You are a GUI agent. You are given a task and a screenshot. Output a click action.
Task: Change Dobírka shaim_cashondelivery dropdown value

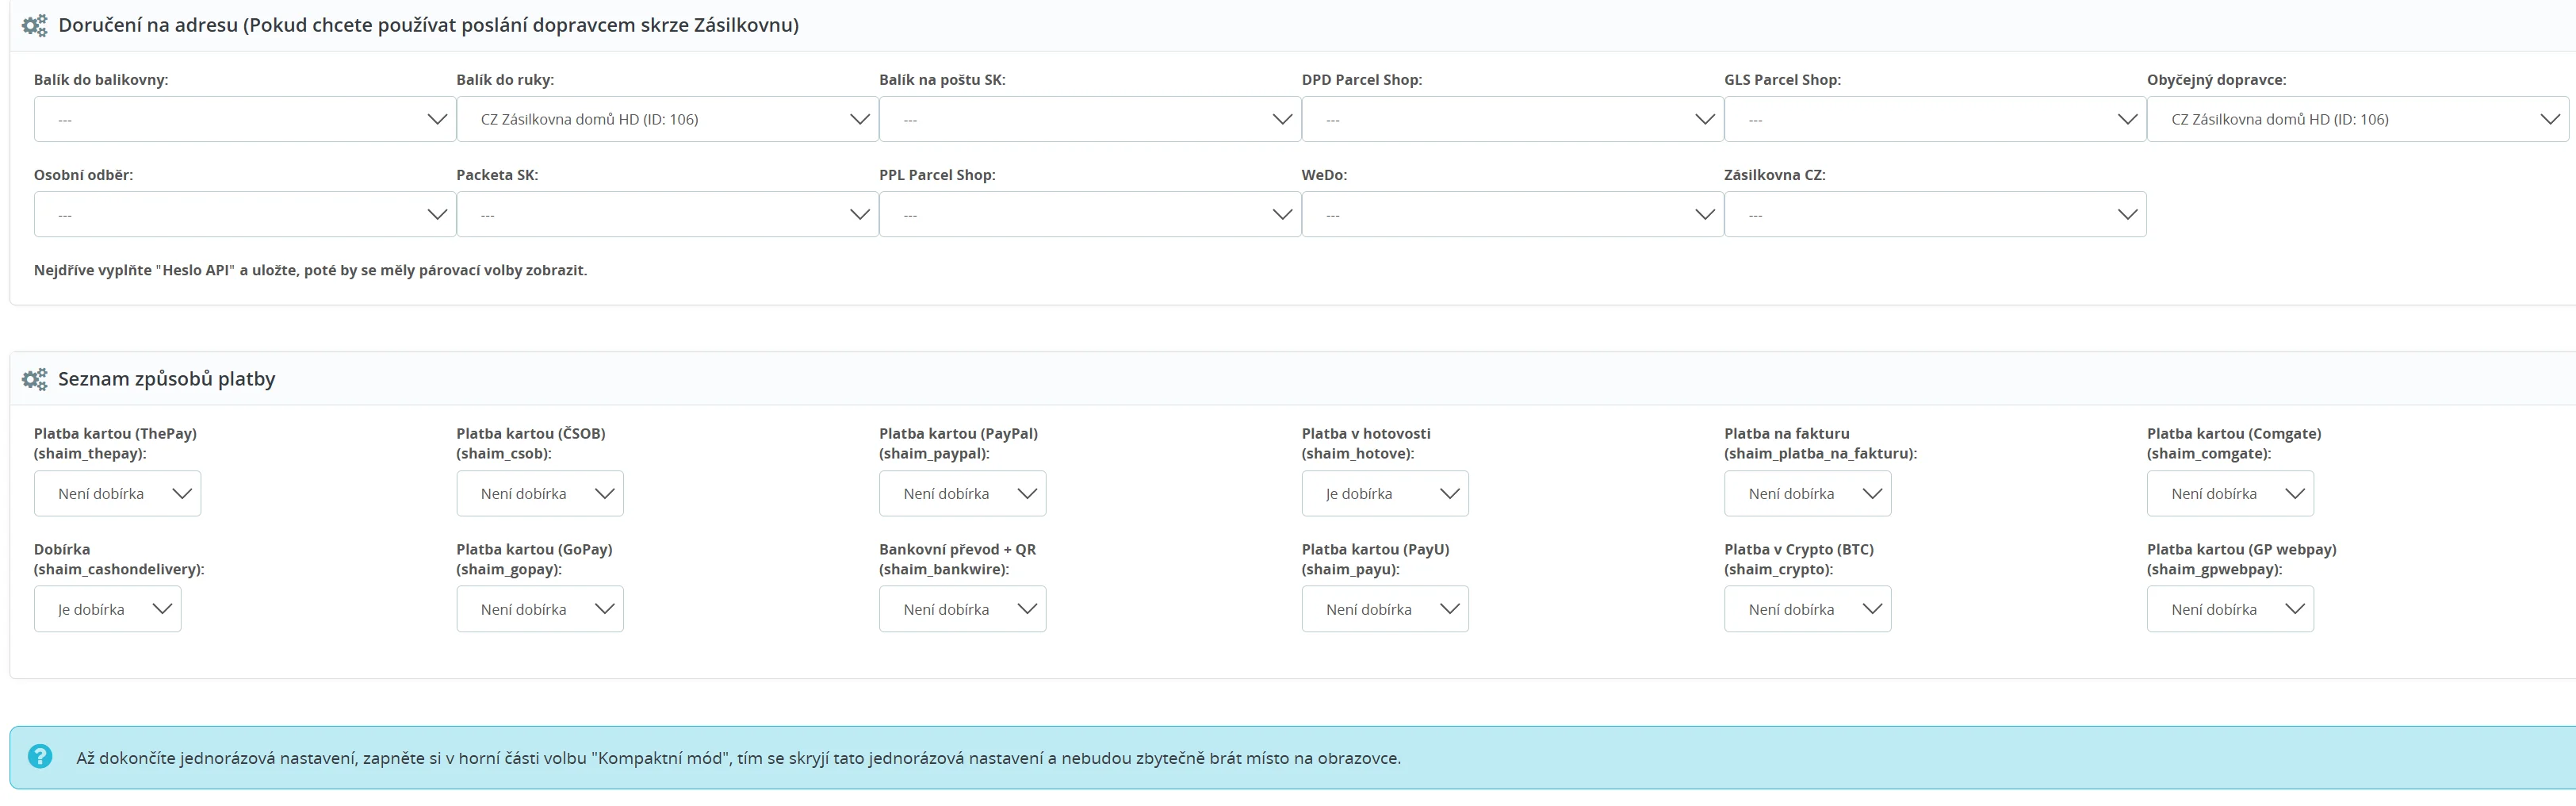pyautogui.click(x=107, y=609)
